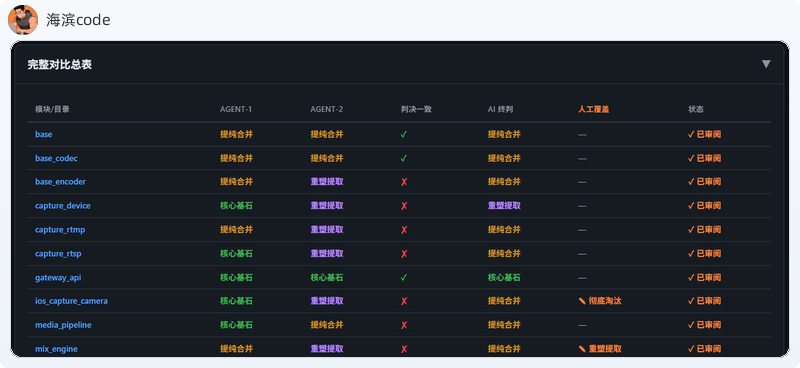Screen dimensions: 800x368
Task: Open the base module link
Action: [x=43, y=134]
